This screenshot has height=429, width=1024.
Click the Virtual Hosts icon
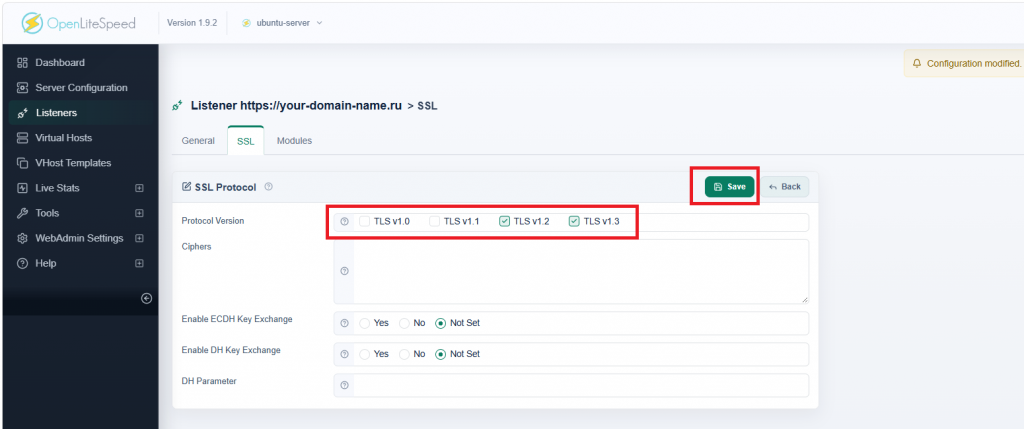click(22, 138)
